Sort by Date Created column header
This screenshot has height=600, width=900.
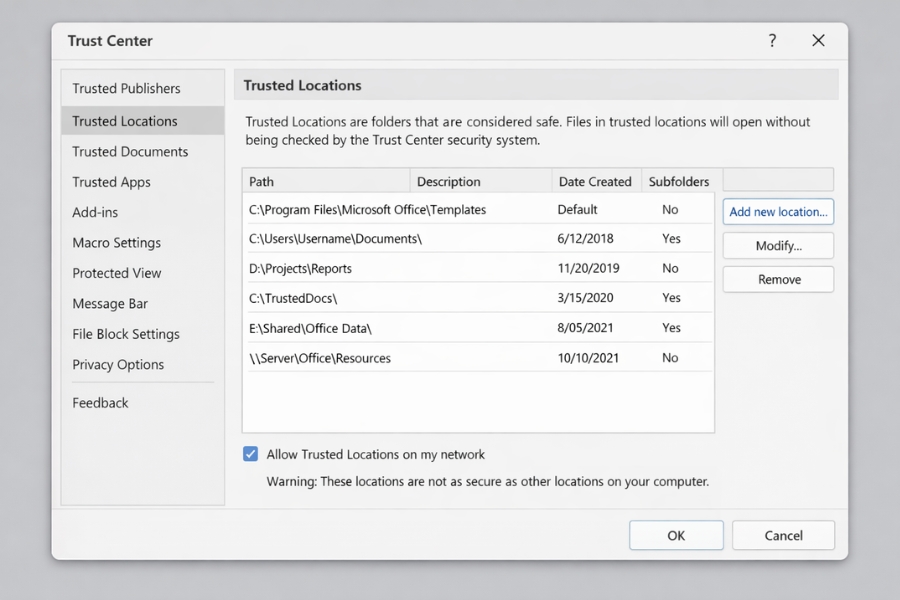coord(595,182)
